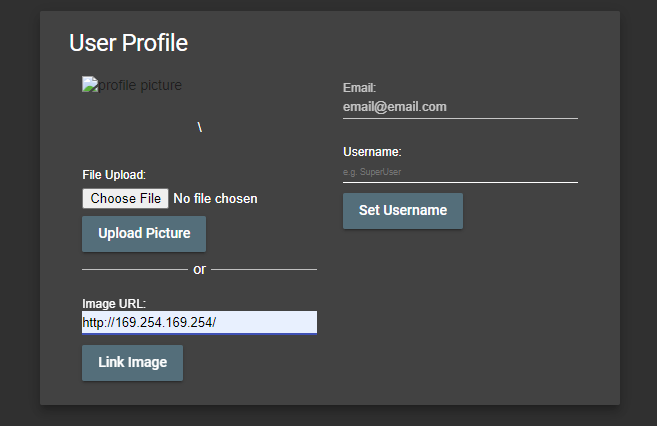Click the divider line left of 'or'
The width and height of the screenshot is (657, 426).
(133, 270)
